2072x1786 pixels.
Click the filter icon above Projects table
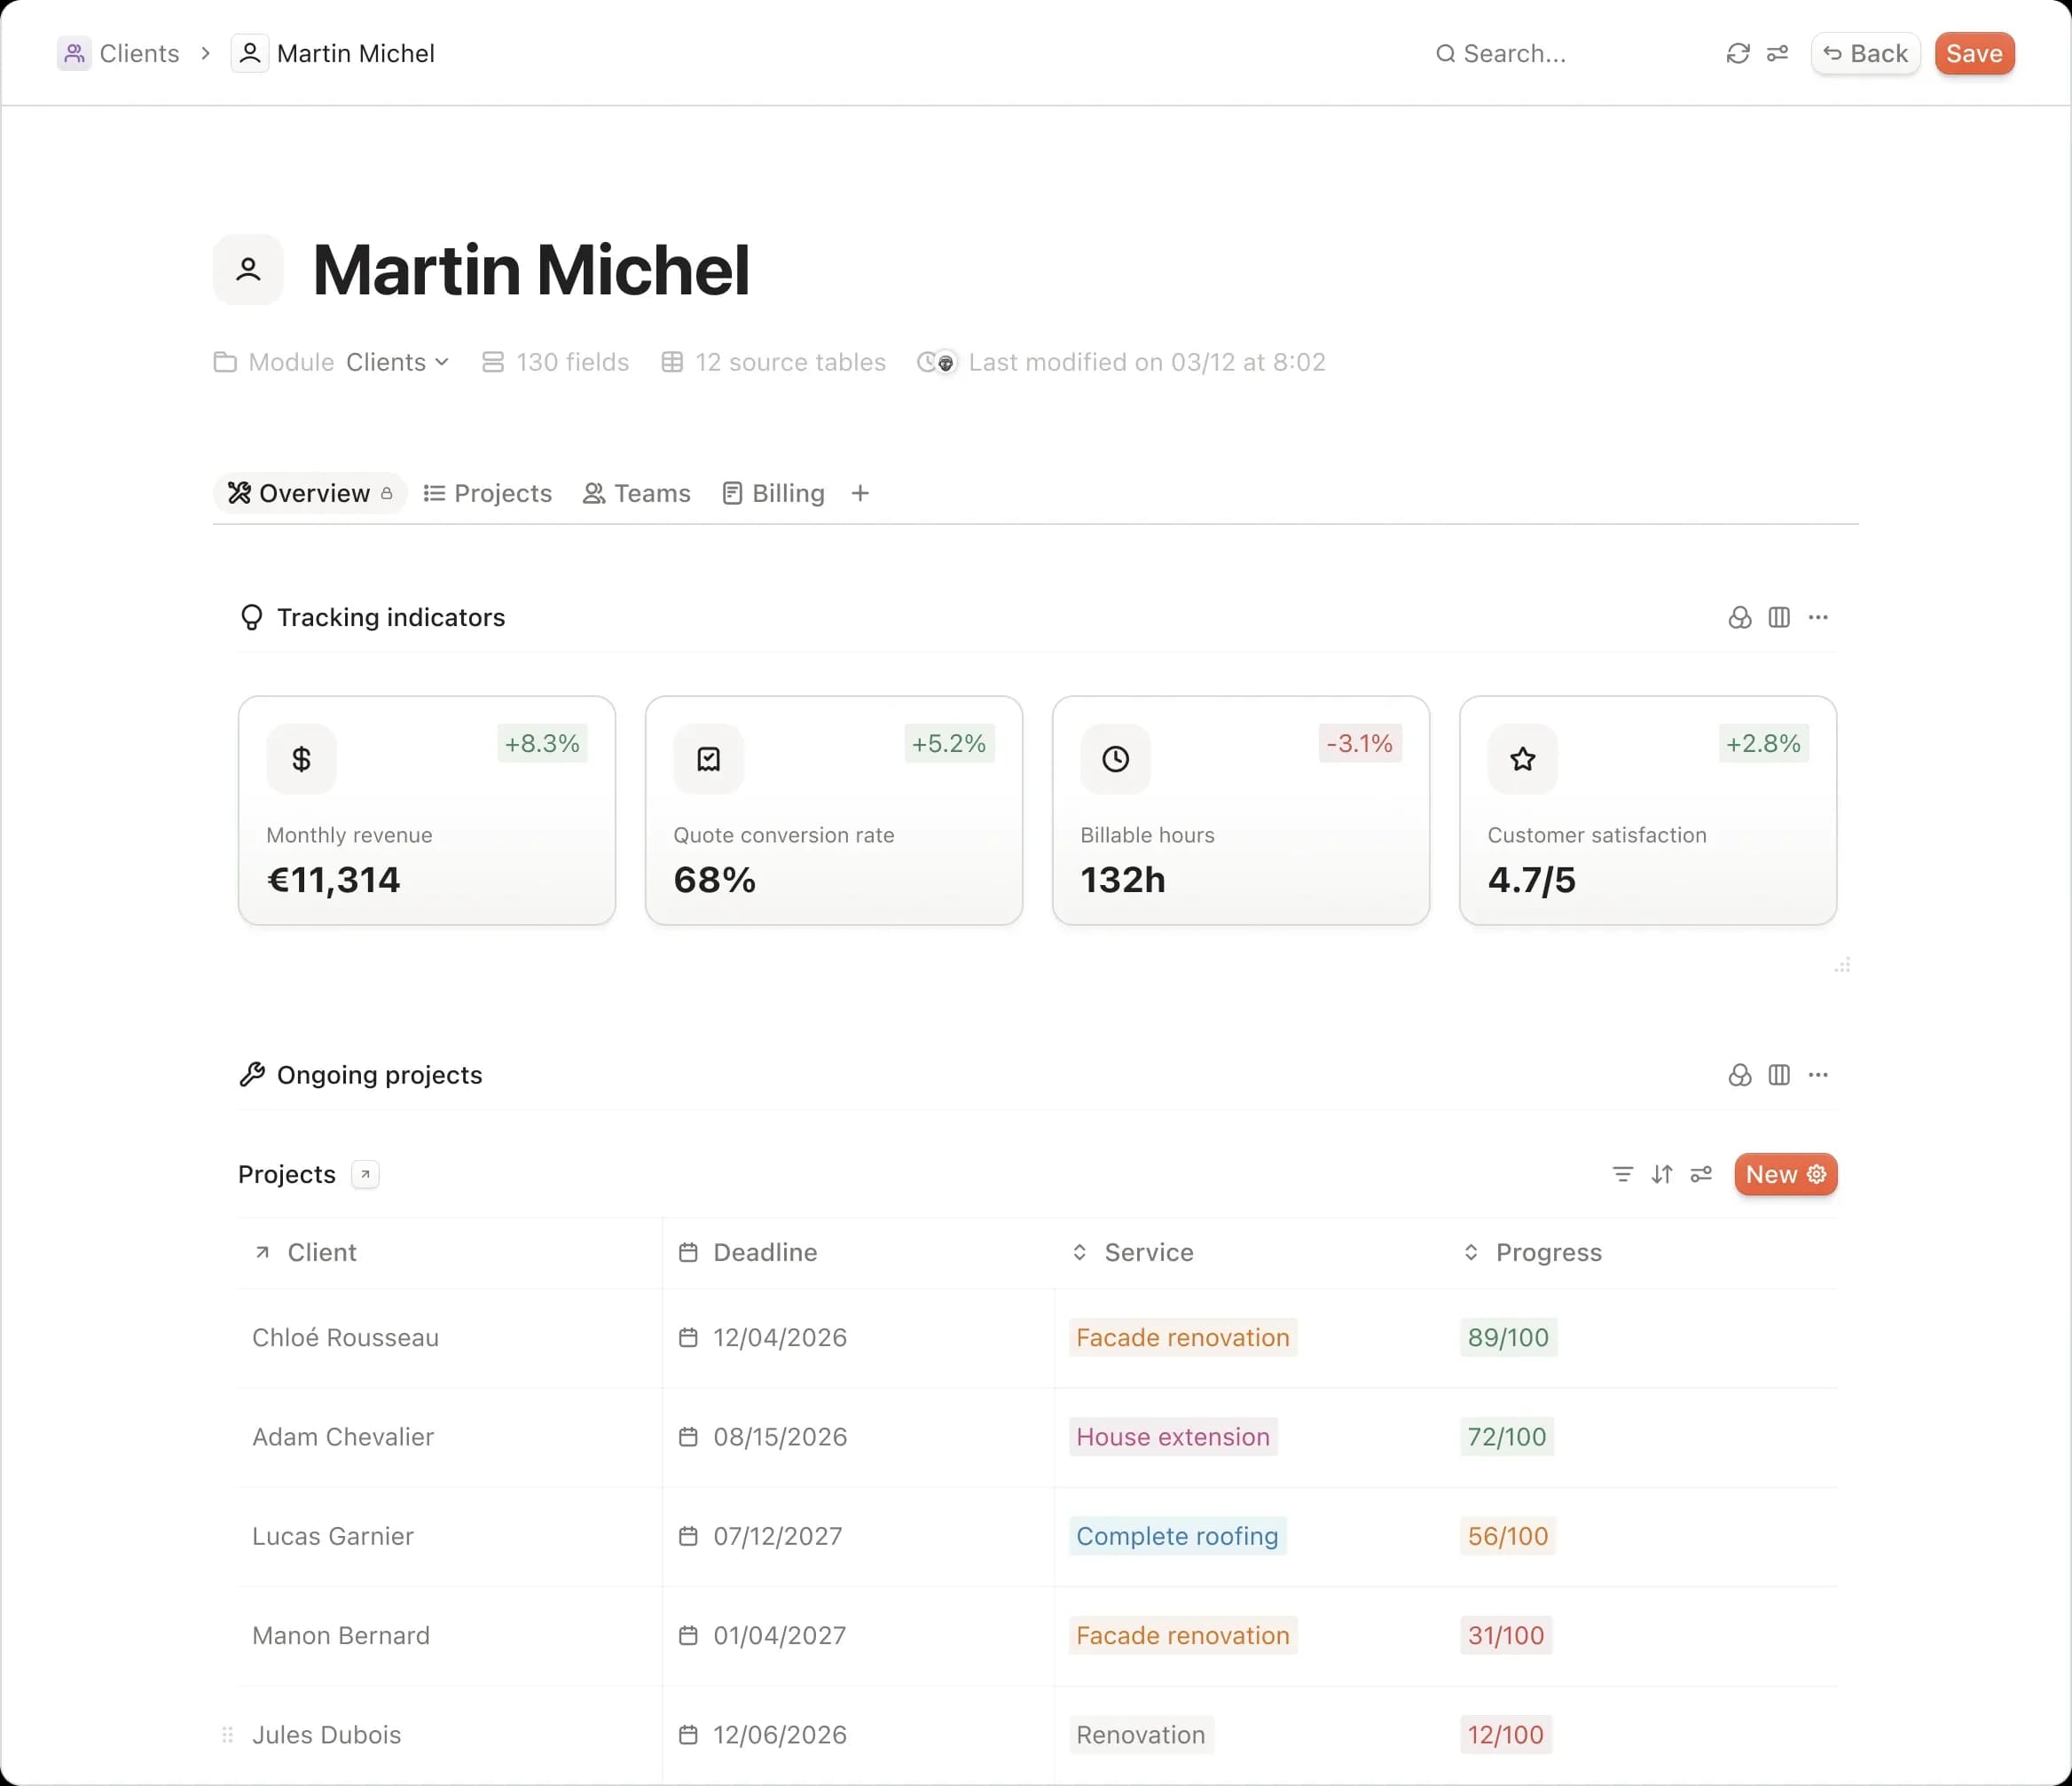(1622, 1174)
